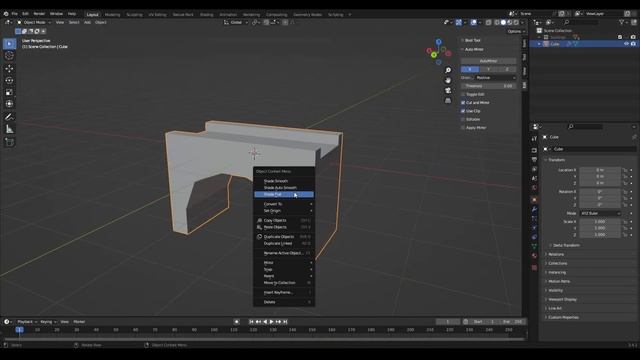Toggle the camera view icon

pyautogui.click(x=448, y=91)
